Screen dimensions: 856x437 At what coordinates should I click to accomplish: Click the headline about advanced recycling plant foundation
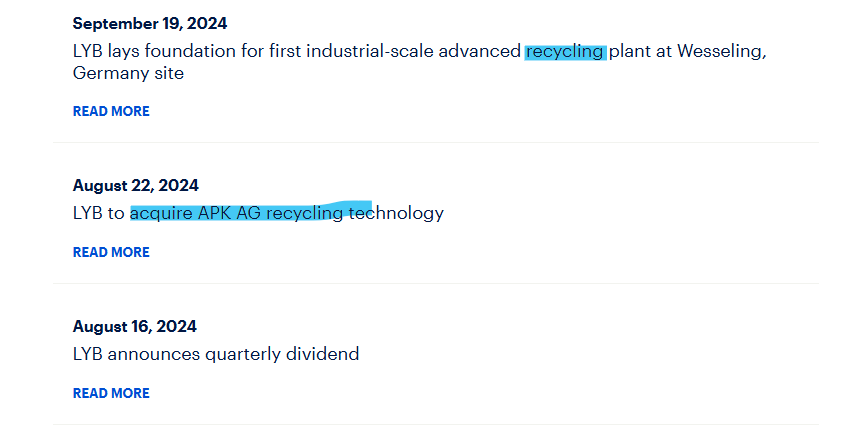click(419, 62)
